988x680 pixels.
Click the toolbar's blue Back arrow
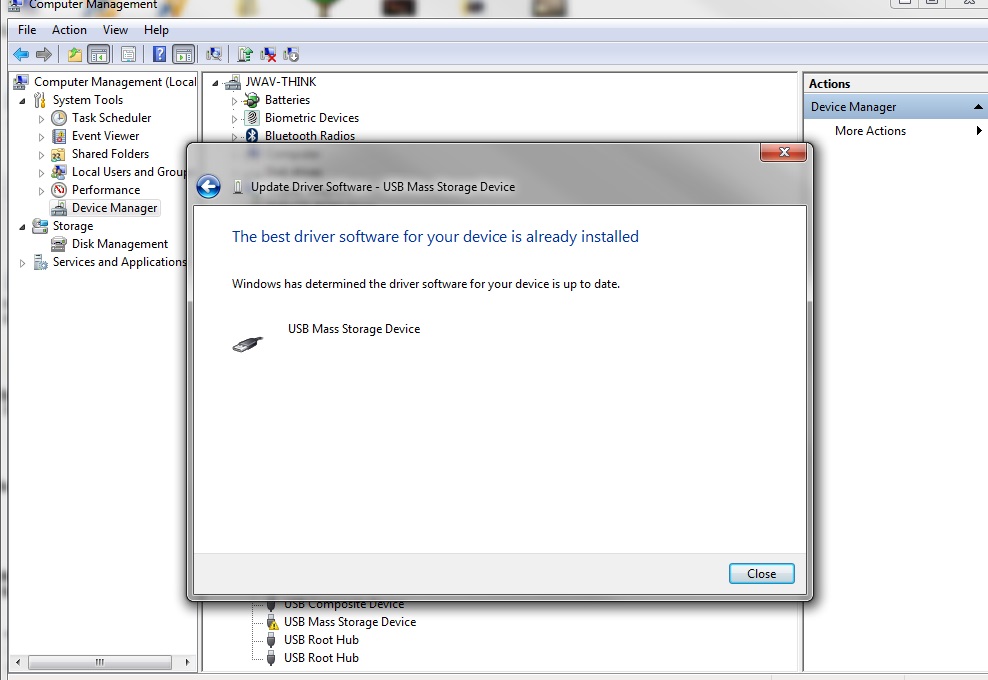(x=21, y=54)
